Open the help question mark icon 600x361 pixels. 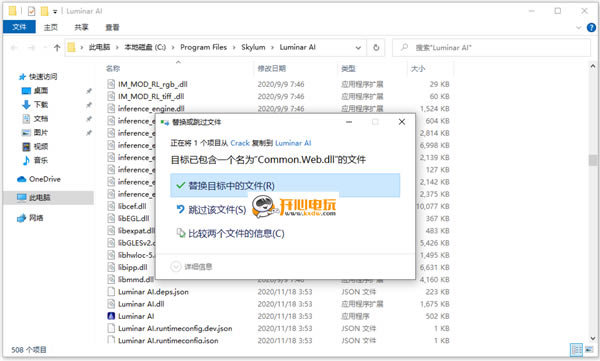coord(591,28)
